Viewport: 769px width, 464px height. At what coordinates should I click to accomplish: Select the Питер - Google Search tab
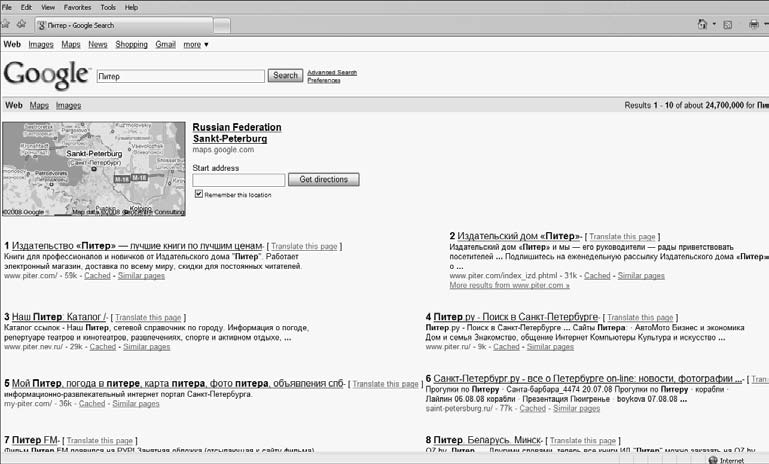click(124, 26)
